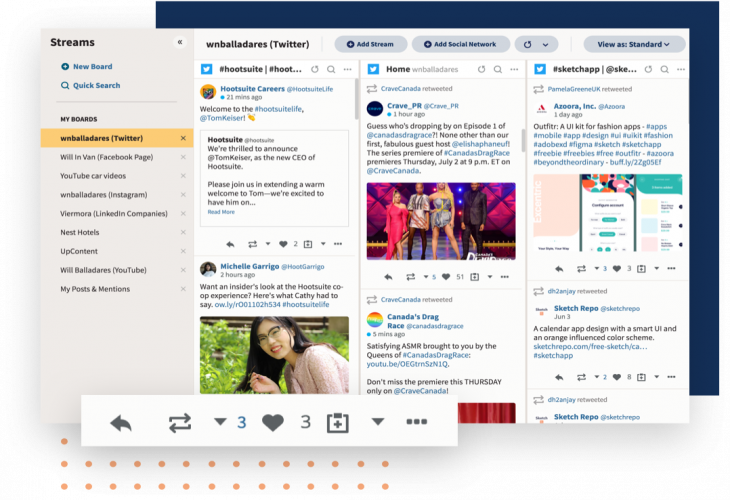
Task: Retweet the Crave_PR tweet
Action: [410, 277]
